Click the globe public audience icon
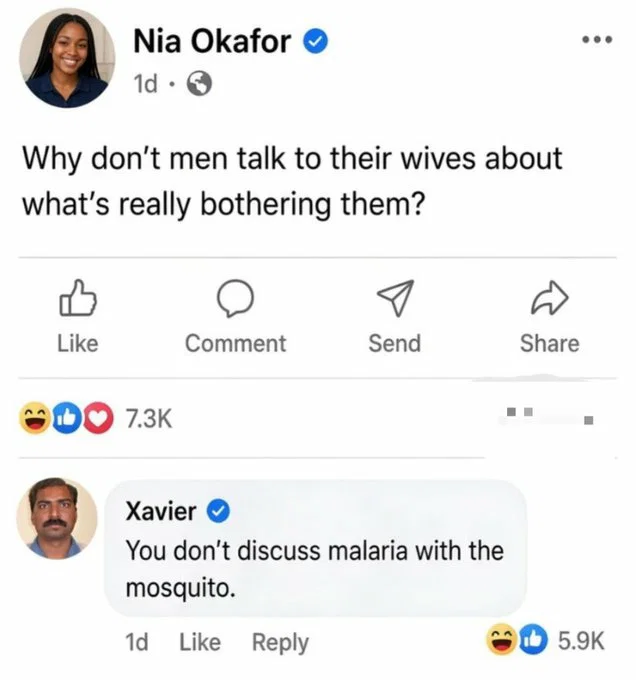 tap(199, 83)
